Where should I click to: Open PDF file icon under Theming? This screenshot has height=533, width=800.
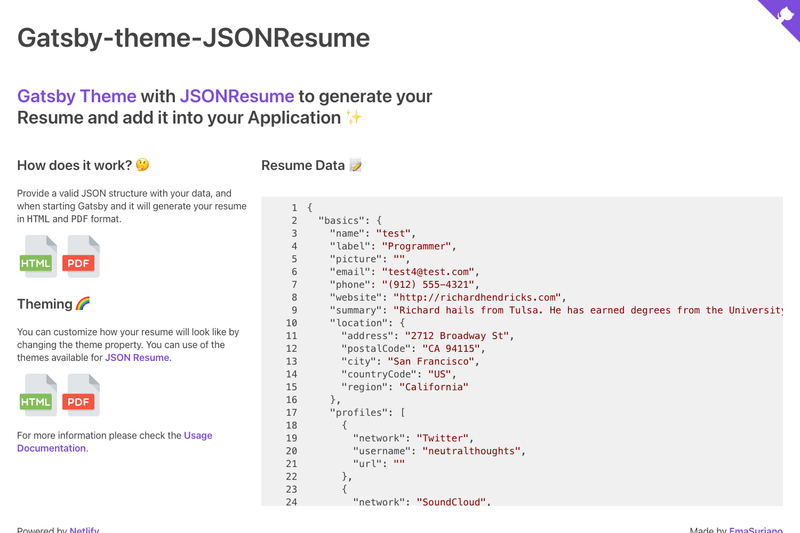pos(80,395)
